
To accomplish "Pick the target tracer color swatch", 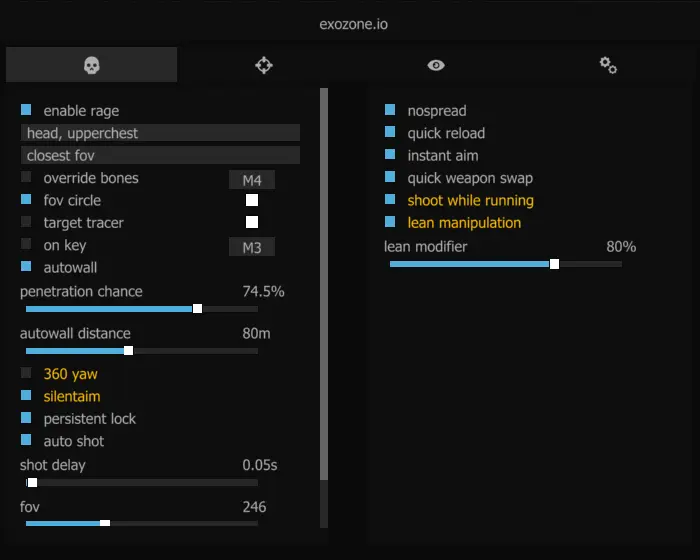I will click(x=252, y=222).
